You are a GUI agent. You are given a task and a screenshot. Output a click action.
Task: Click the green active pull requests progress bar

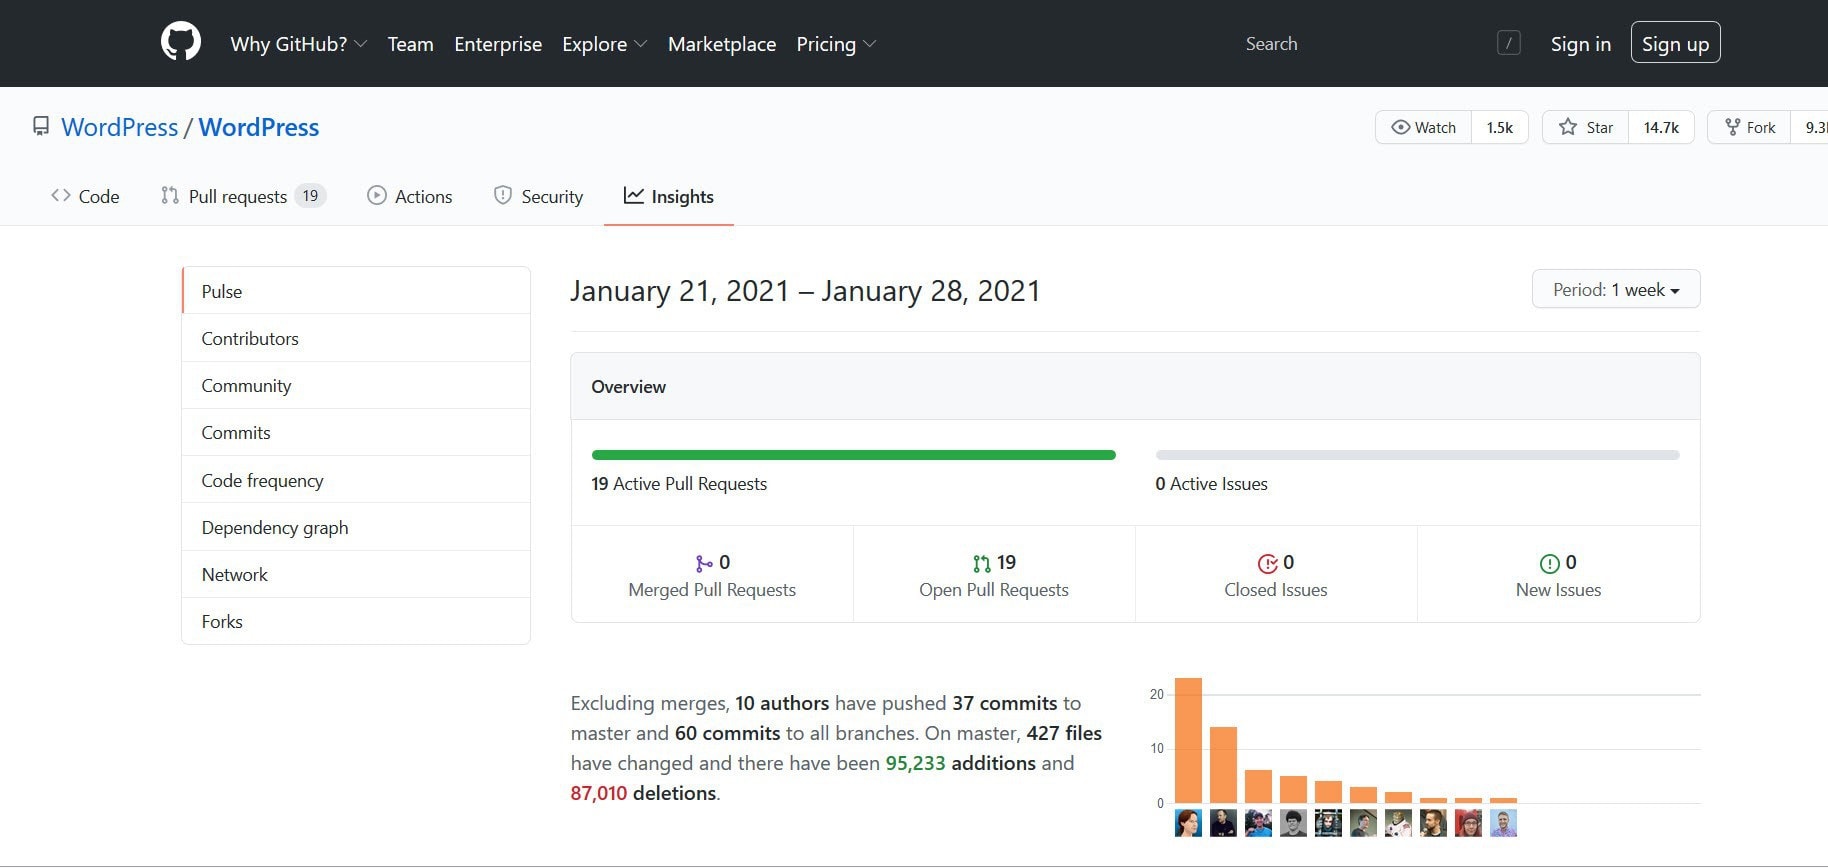coord(853,455)
